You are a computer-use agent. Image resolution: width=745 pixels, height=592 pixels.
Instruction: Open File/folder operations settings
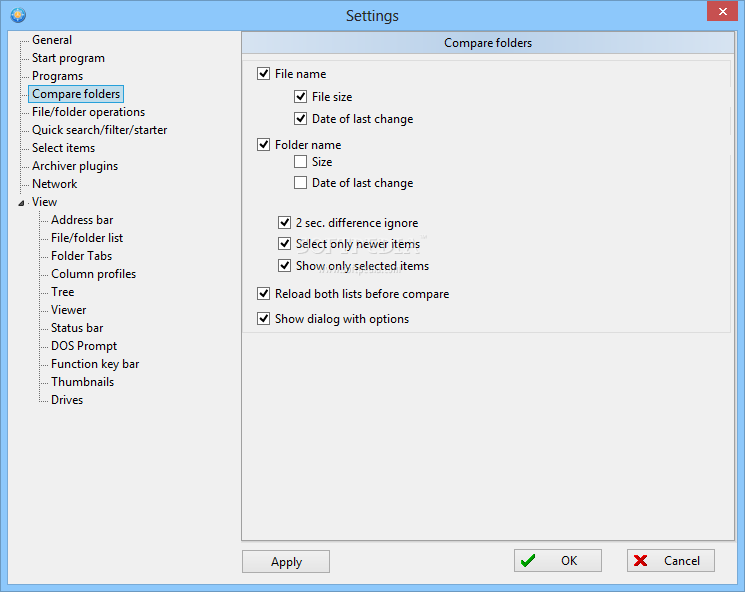coord(88,112)
